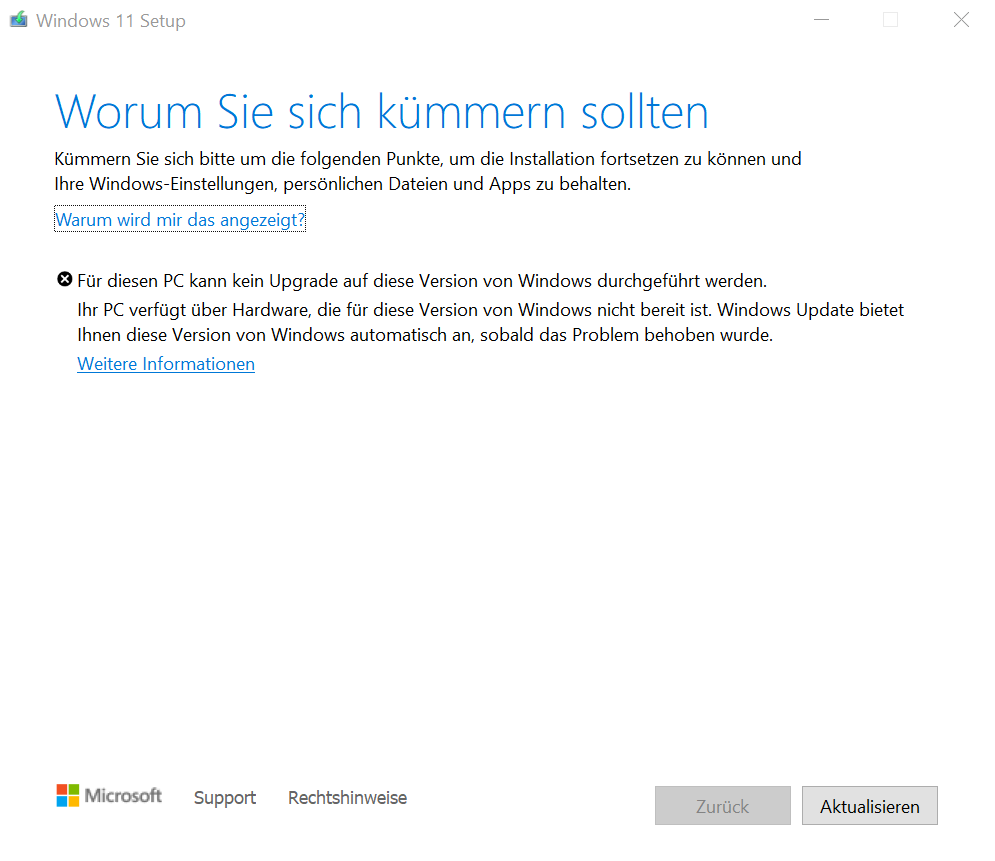Click the Windows 11 Setup title icon

point(19,20)
